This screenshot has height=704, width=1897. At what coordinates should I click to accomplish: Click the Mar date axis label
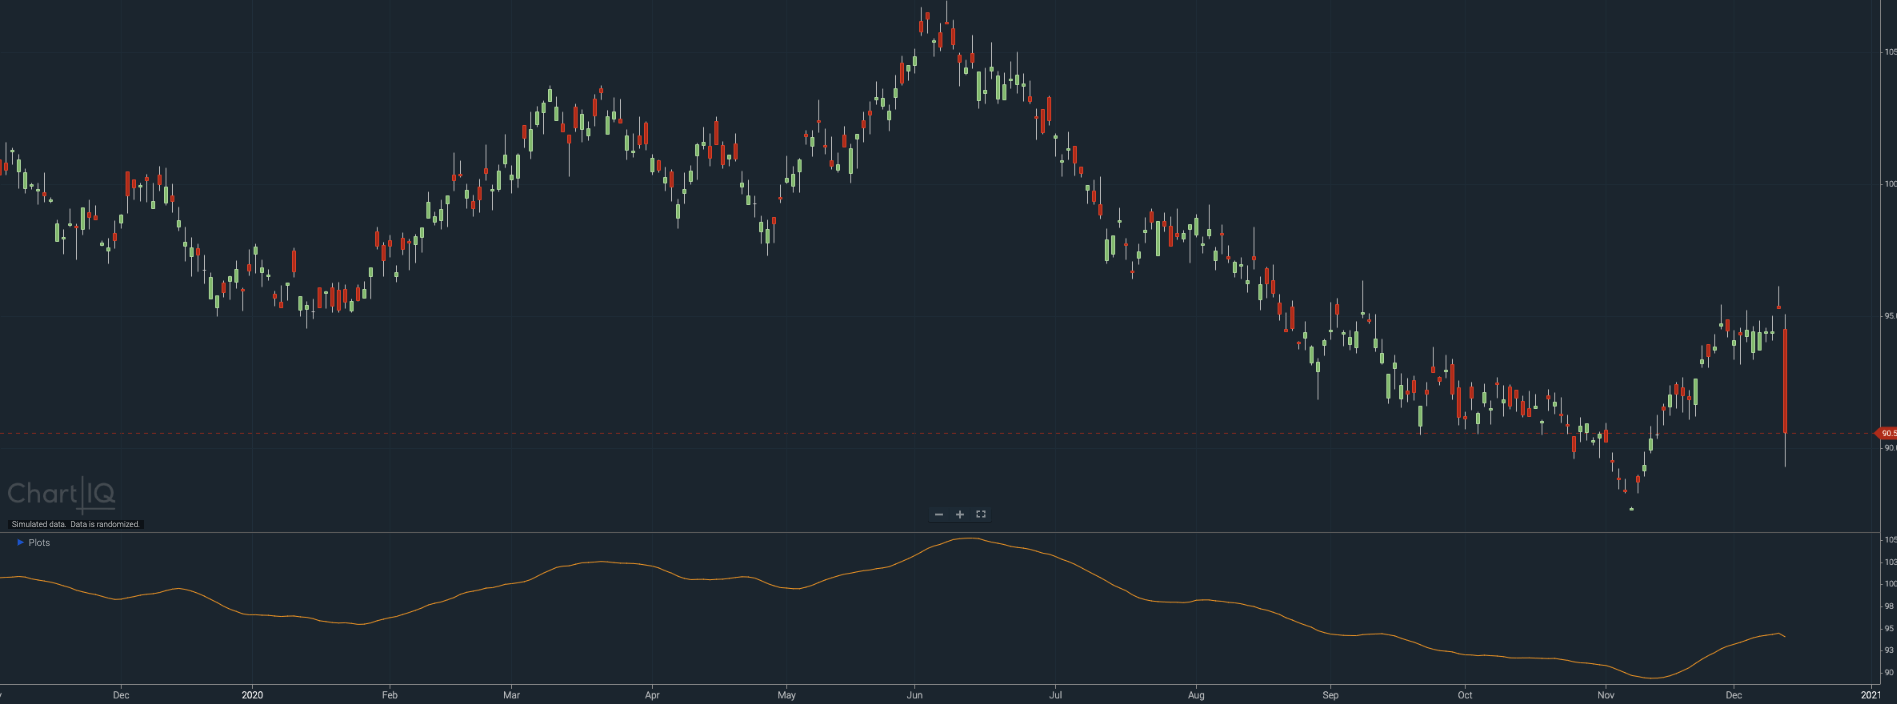coord(511,694)
